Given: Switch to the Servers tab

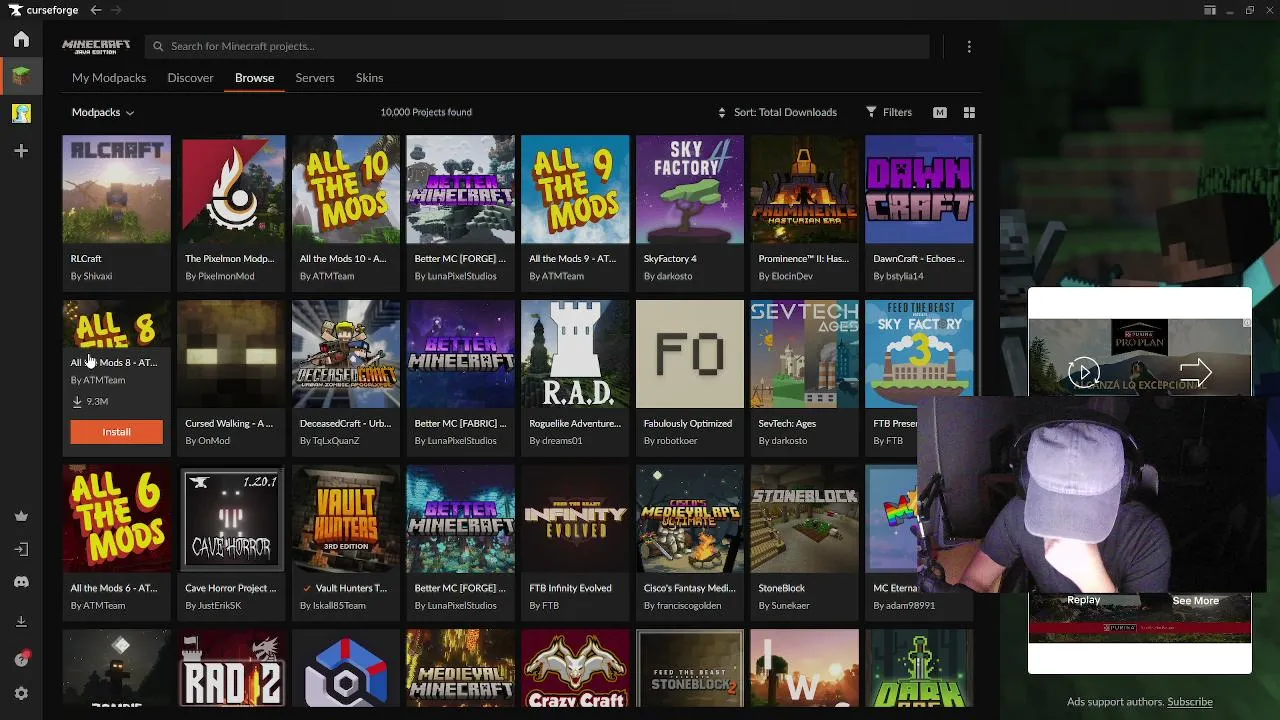Looking at the screenshot, I should [x=315, y=78].
